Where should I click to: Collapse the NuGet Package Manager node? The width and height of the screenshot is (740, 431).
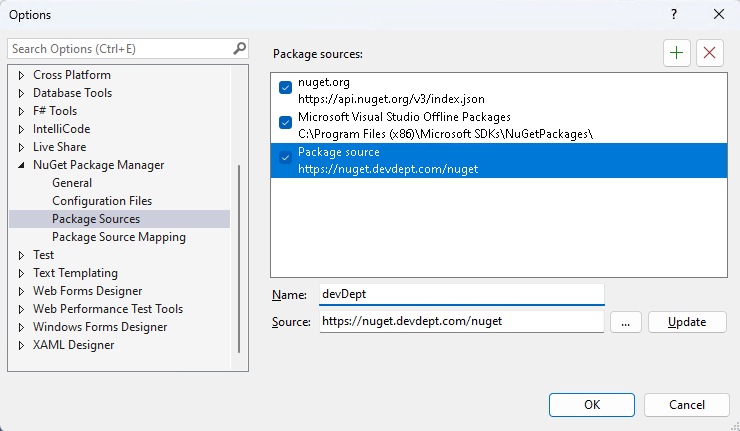pos(22,165)
